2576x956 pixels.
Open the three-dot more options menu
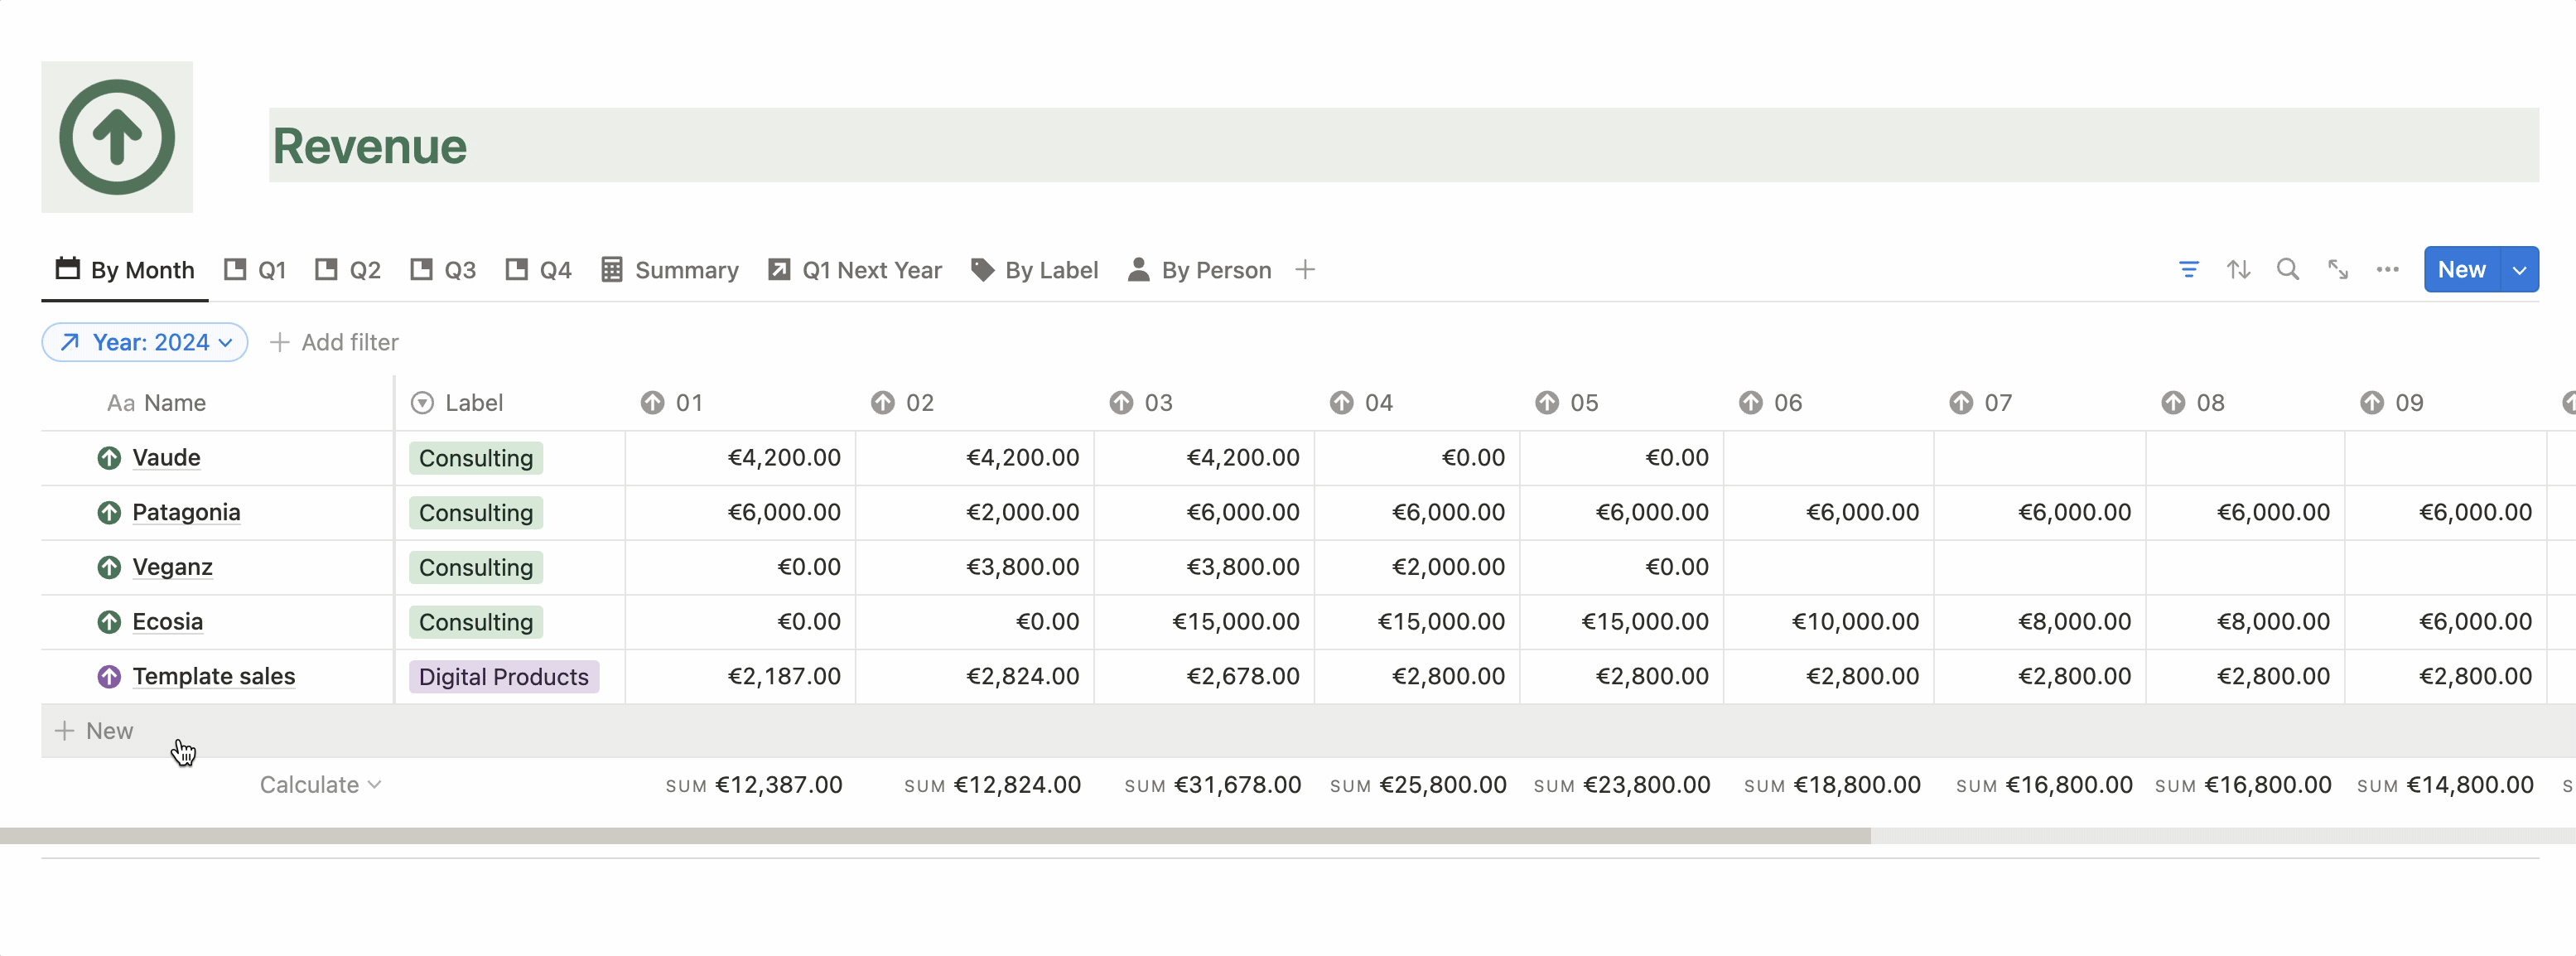coord(2387,270)
